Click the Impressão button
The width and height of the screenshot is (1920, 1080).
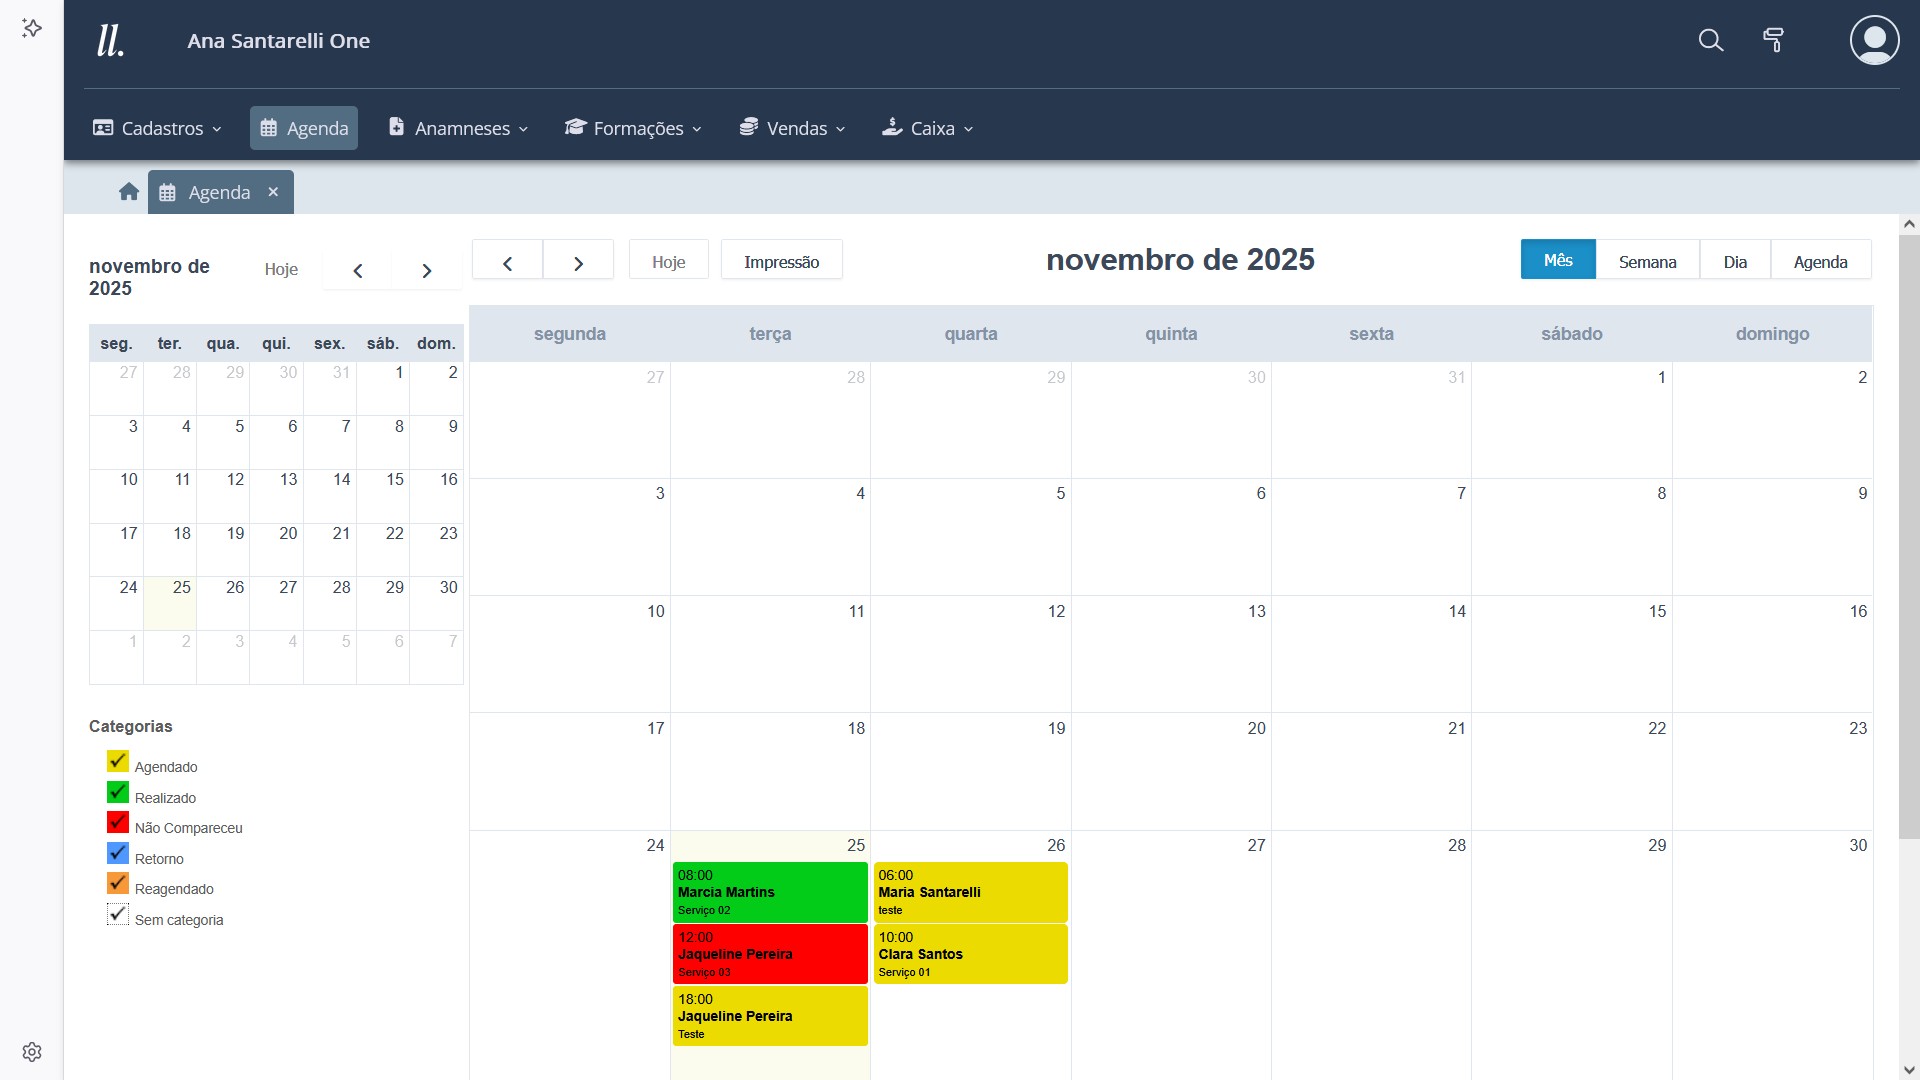pyautogui.click(x=781, y=262)
